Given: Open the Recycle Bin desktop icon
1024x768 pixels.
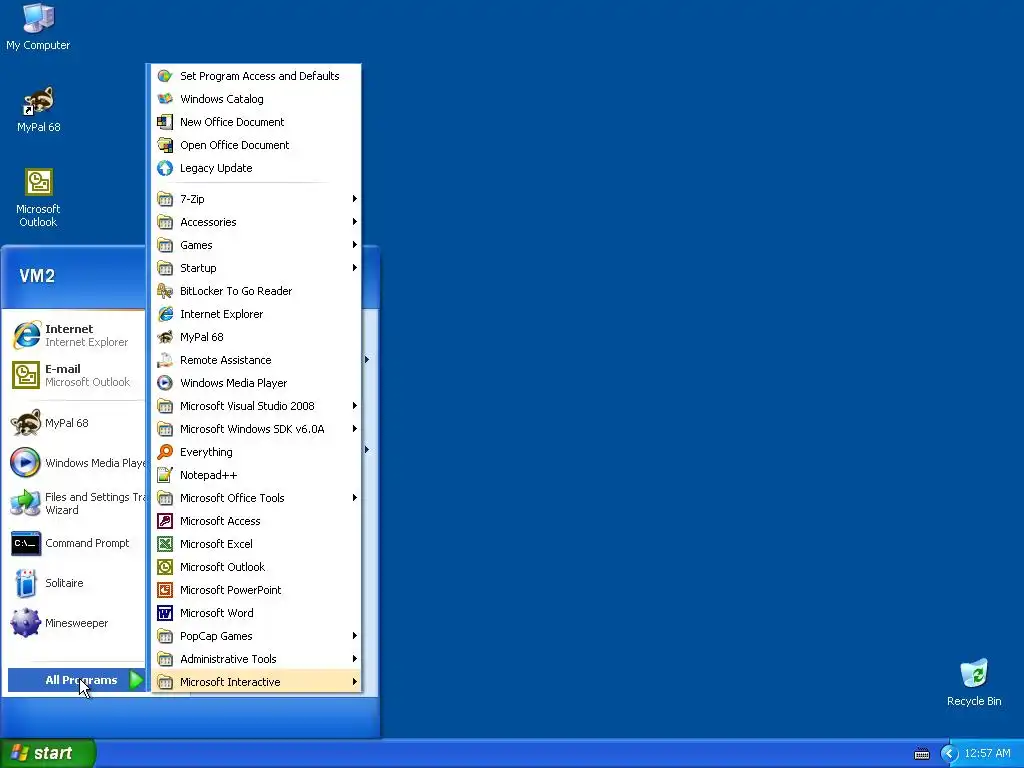Looking at the screenshot, I should (x=974, y=682).
